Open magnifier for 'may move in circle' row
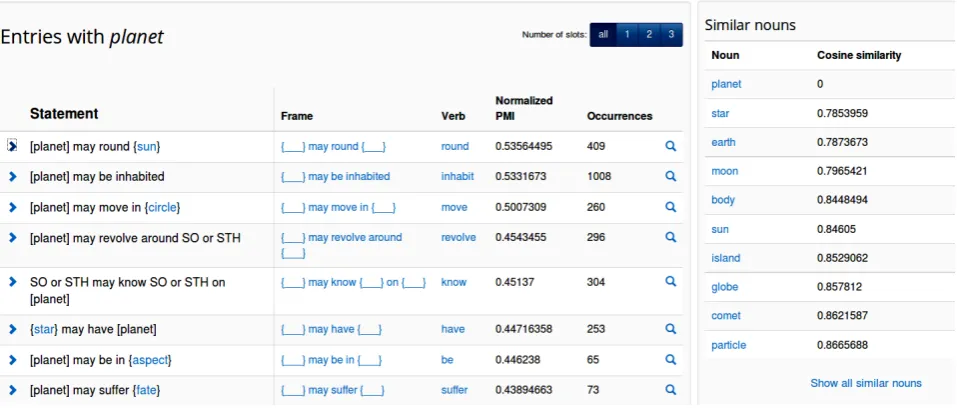 point(670,207)
